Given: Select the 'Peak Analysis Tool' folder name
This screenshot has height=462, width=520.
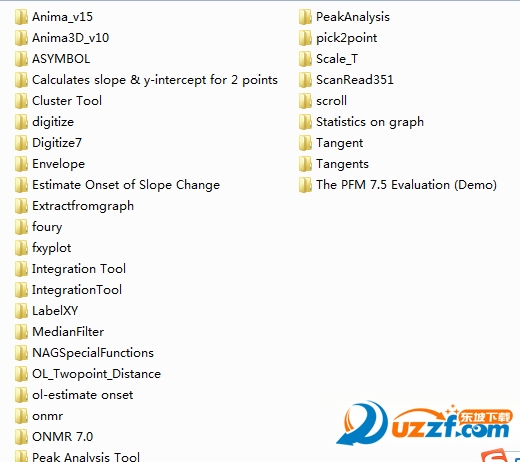Looking at the screenshot, I should 86,457.
